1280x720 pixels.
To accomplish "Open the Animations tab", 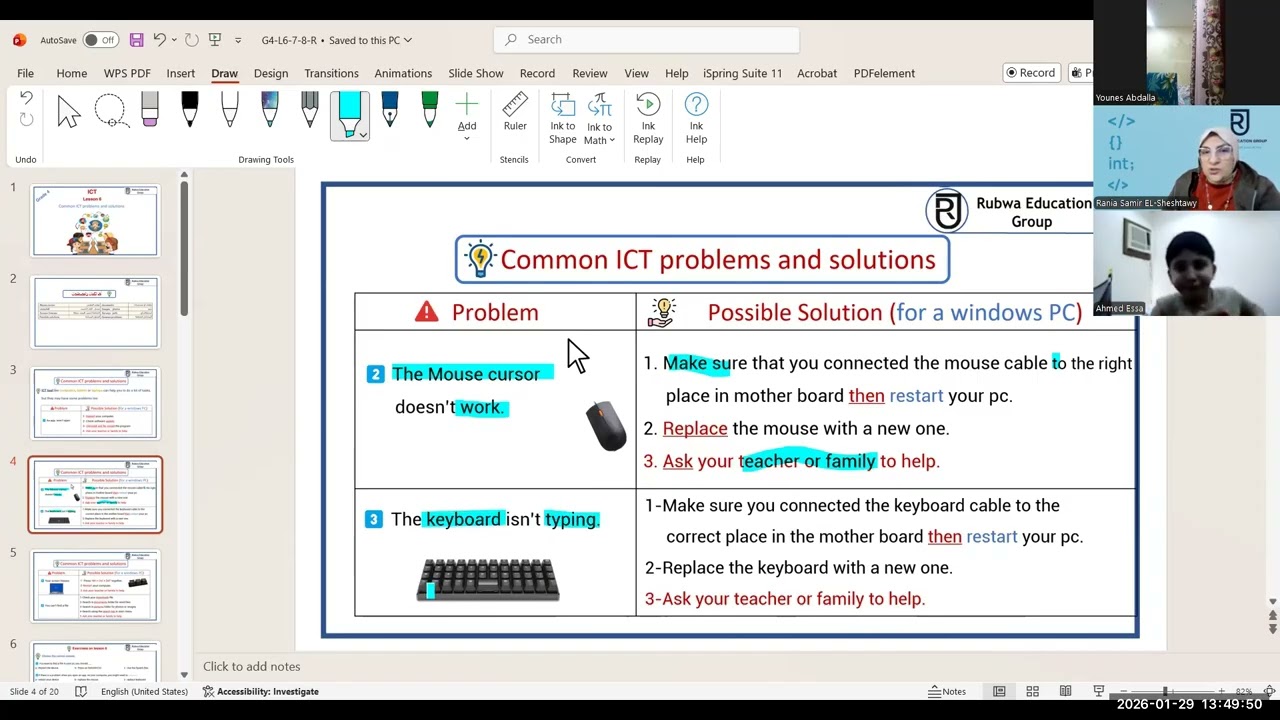I will [x=403, y=73].
